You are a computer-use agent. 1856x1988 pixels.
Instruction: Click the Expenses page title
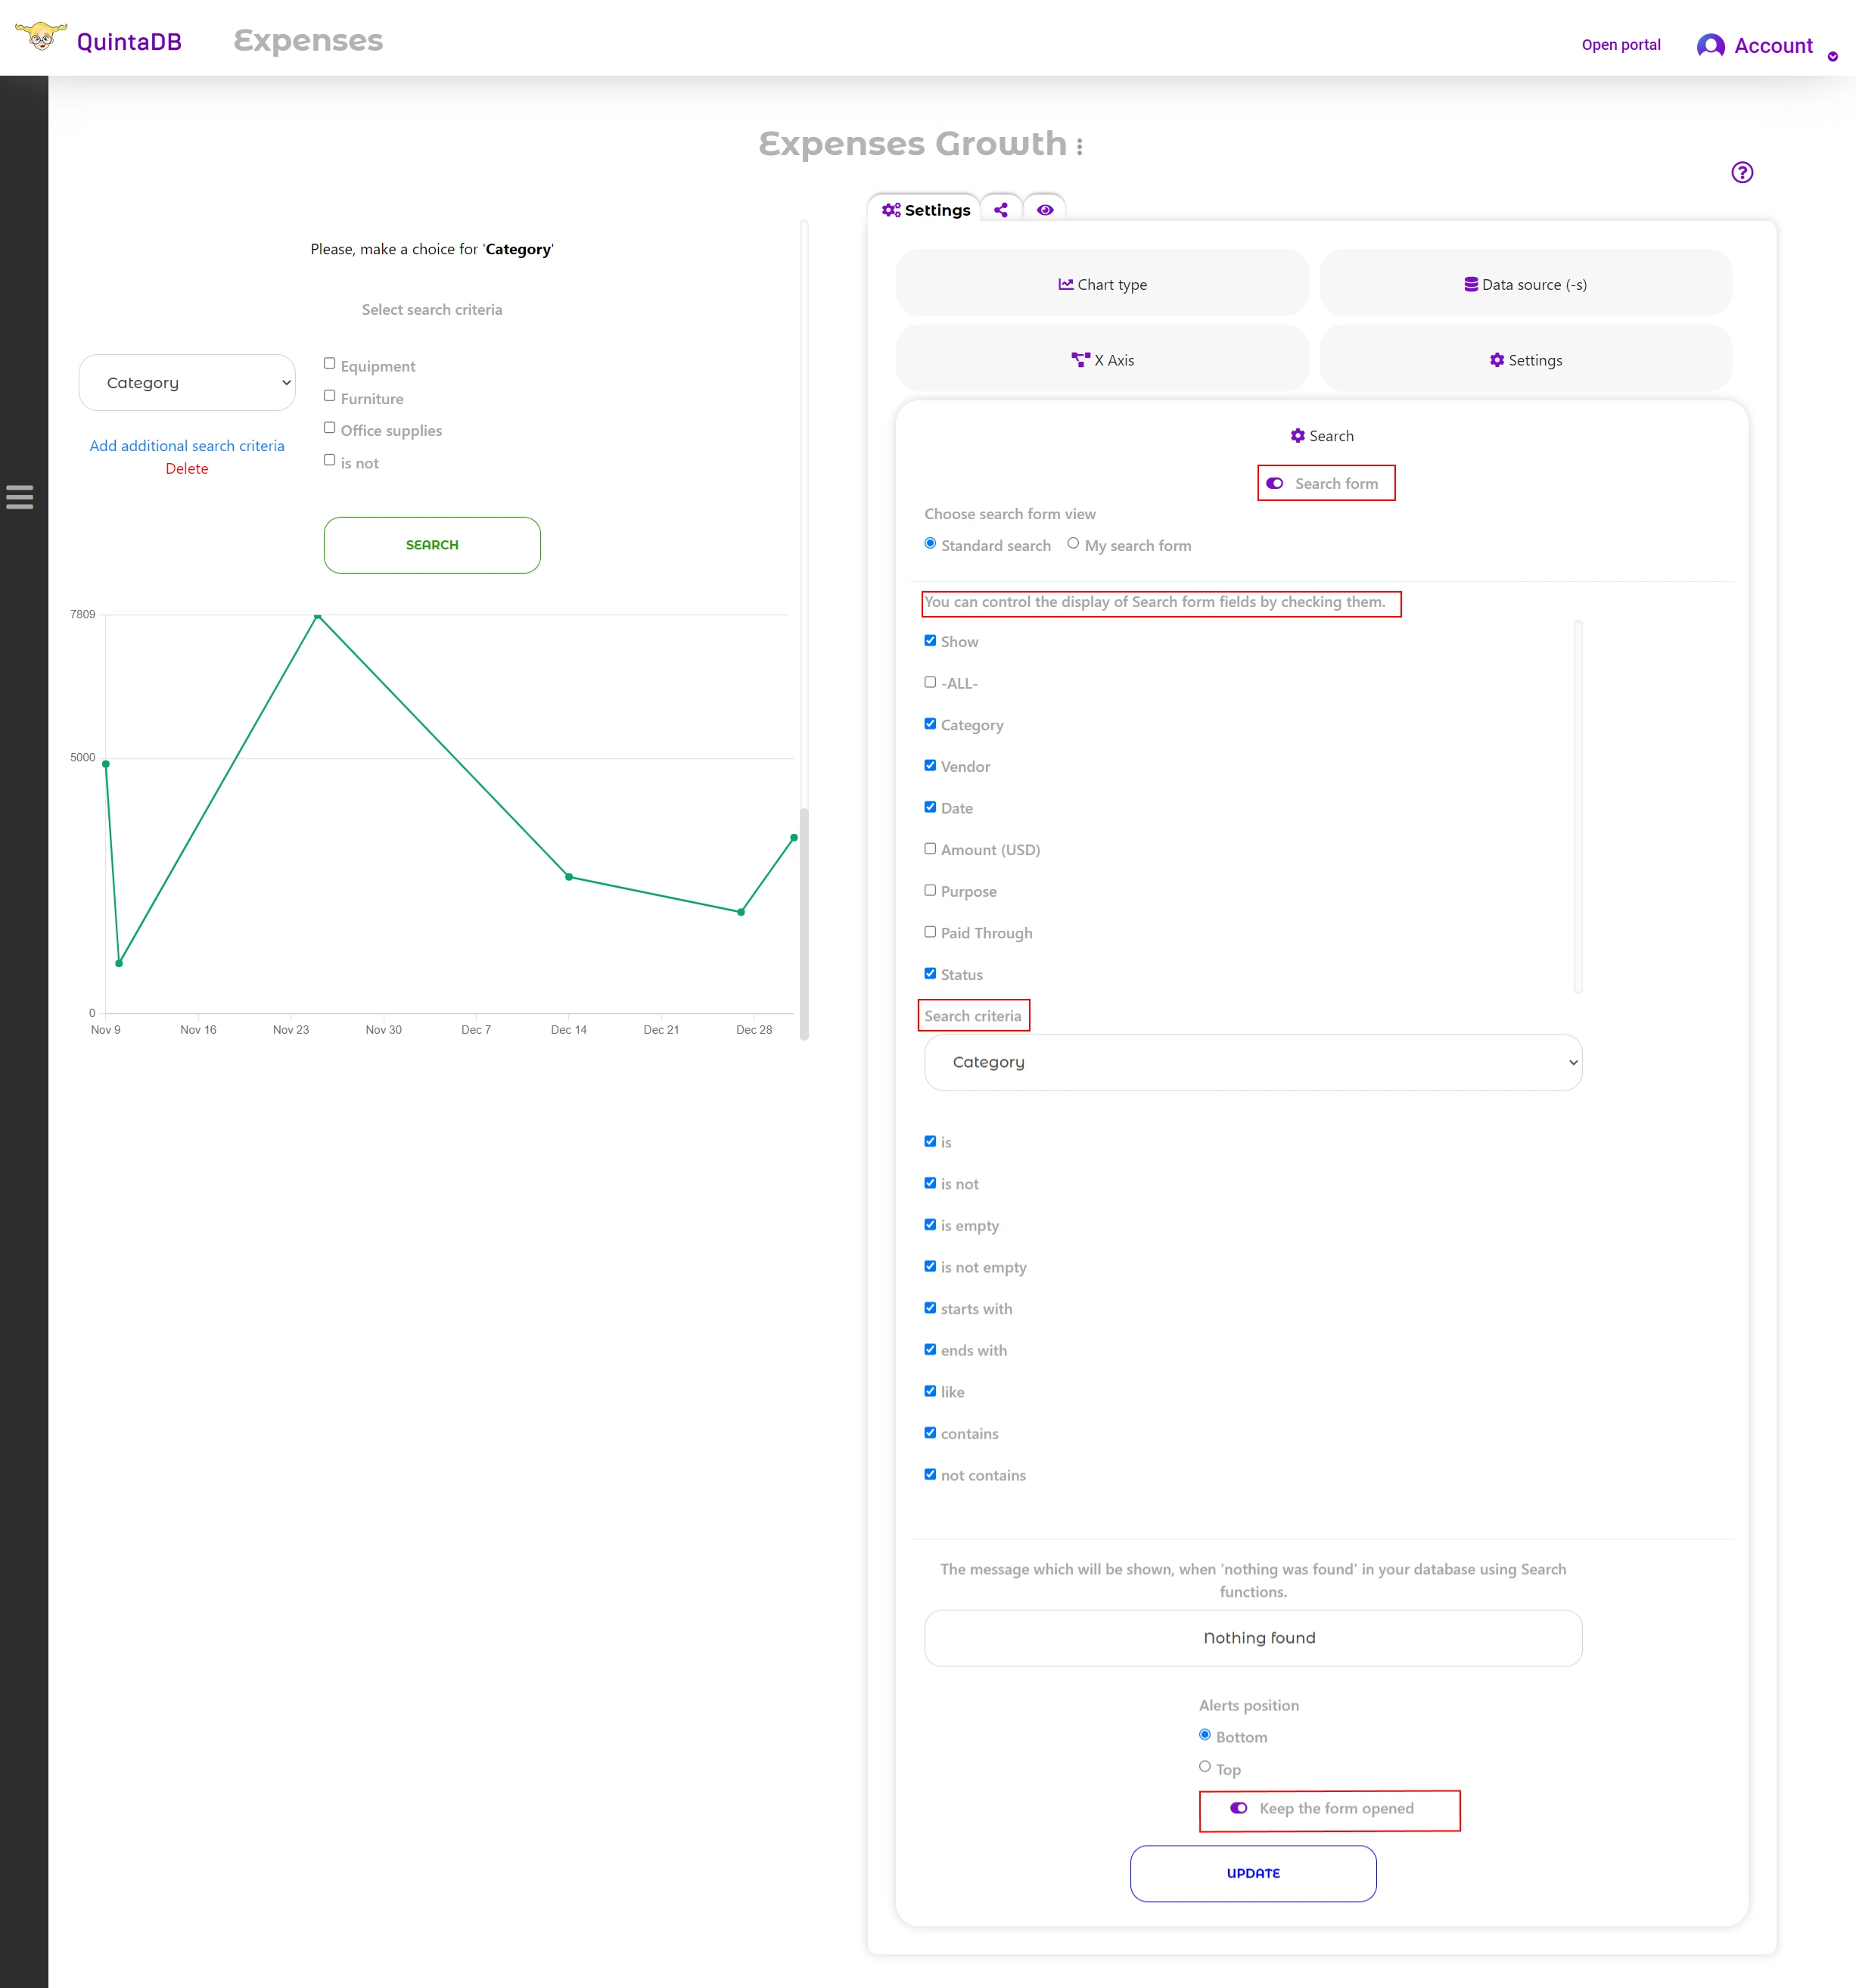pos(308,40)
